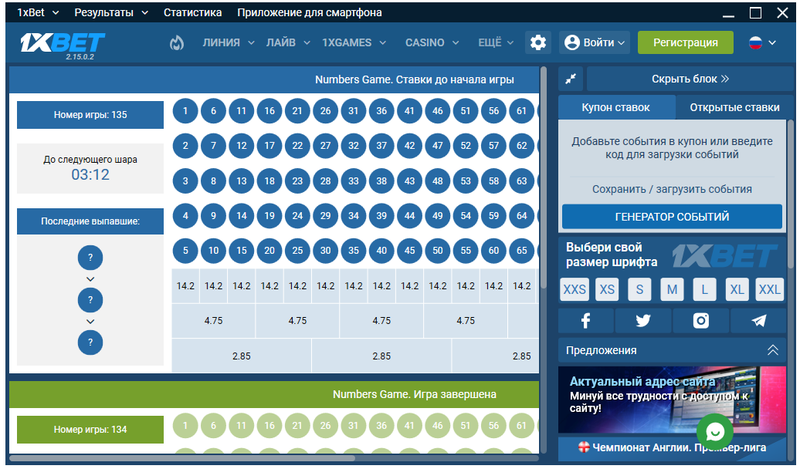Screen dimensions: 800x469
Task: Click the flame hot offers icon
Action: coord(177,43)
